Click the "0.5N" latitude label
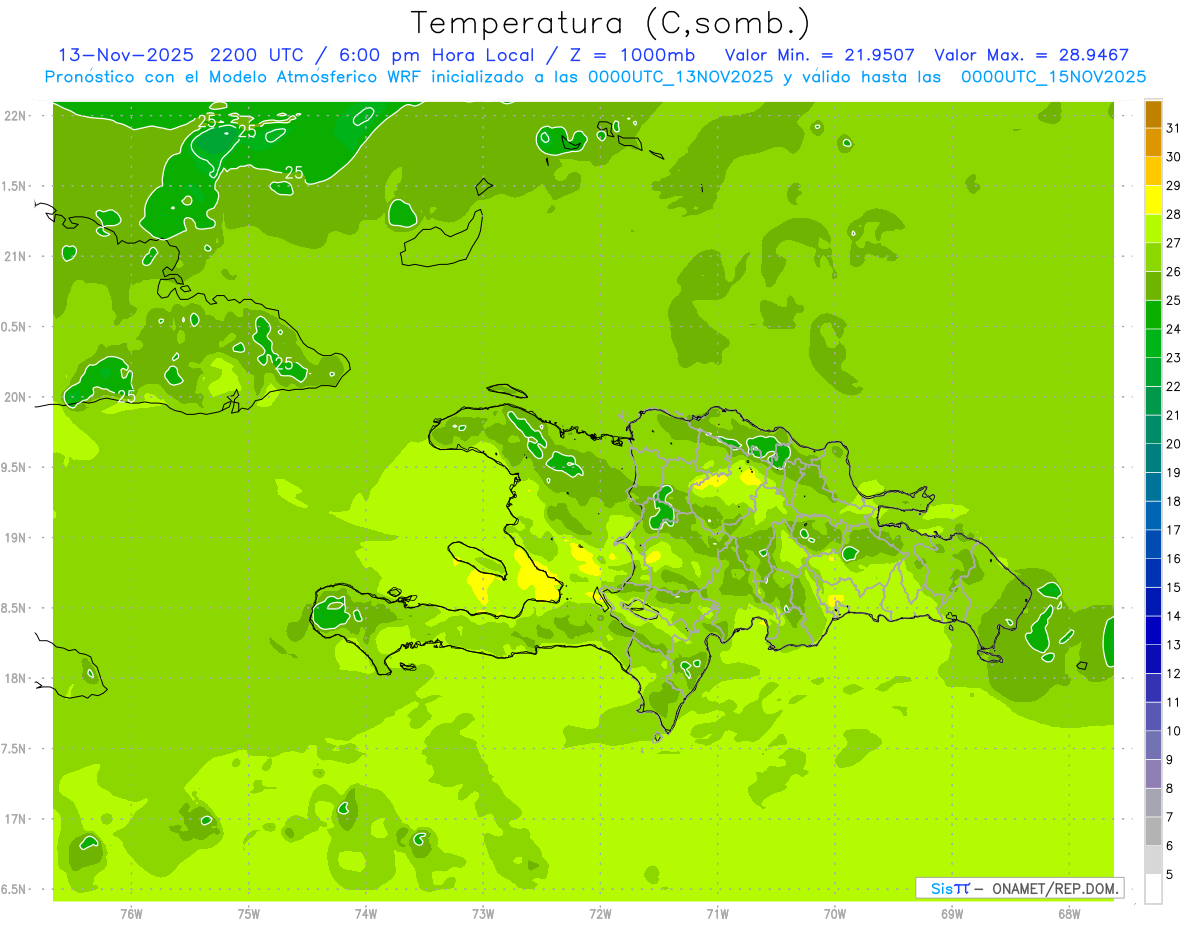Viewport: 1200px width, 927px height. pyautogui.click(x=15, y=327)
